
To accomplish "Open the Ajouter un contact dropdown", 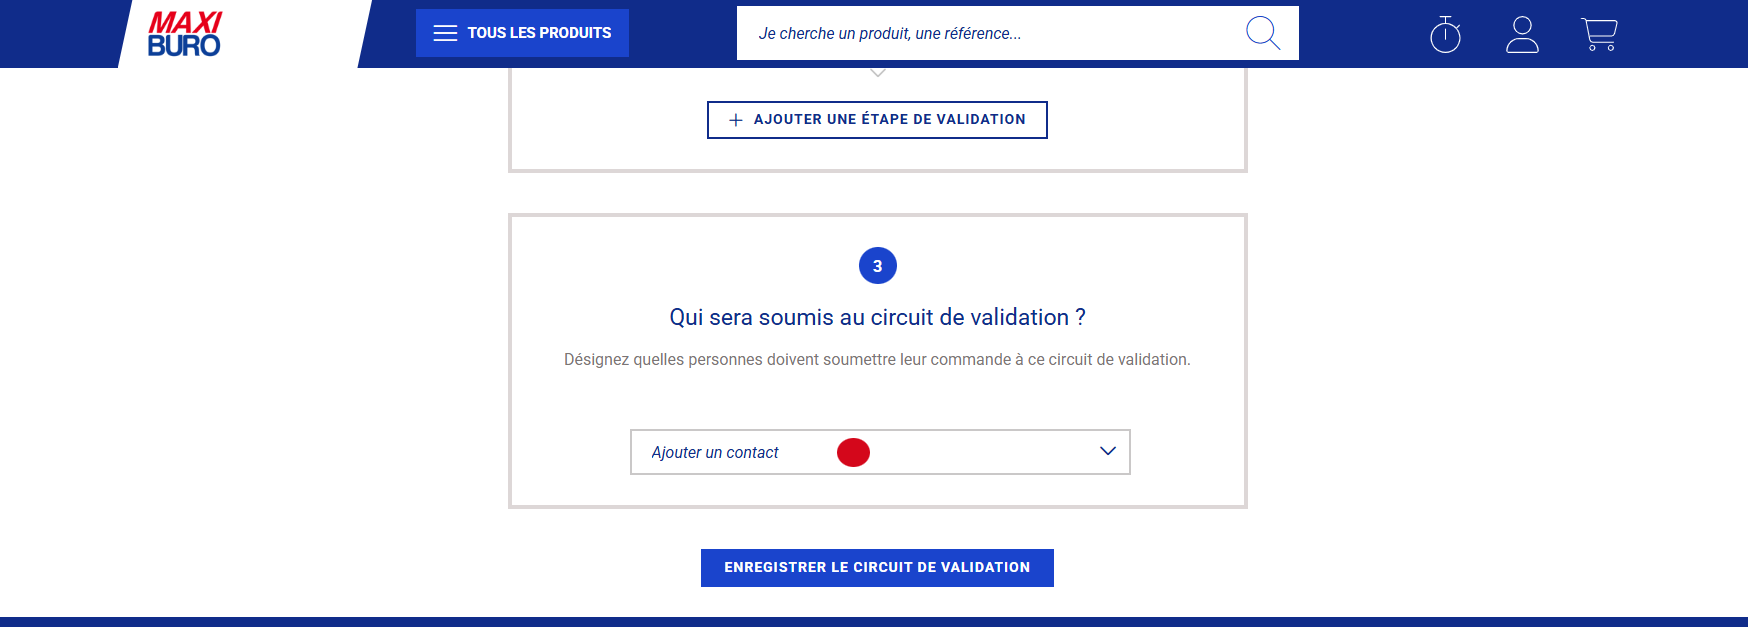I will 715,452.
